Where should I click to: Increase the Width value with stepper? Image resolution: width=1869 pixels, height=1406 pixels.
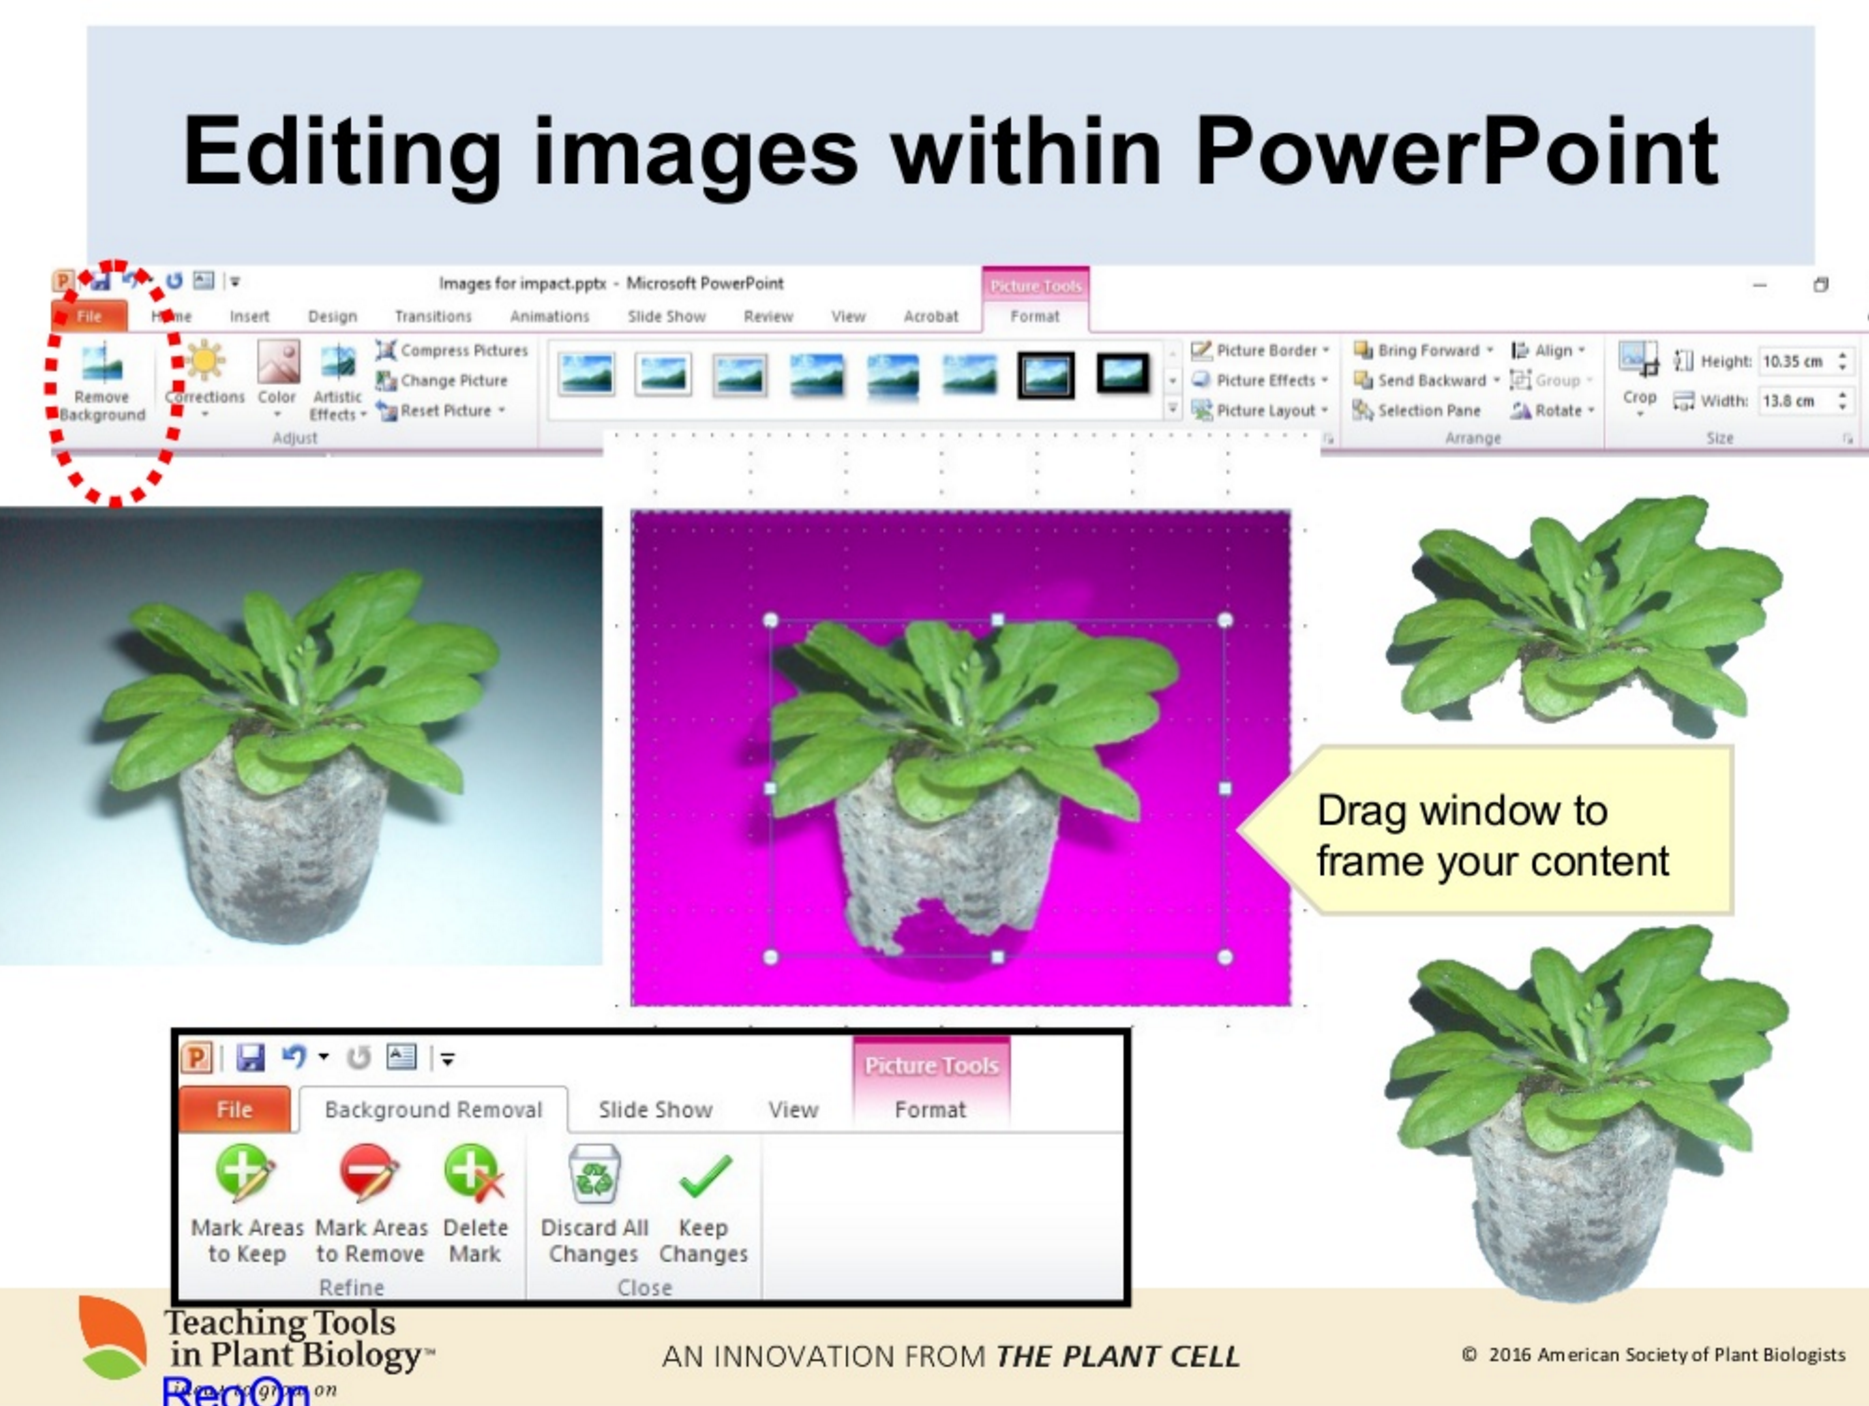(x=1842, y=395)
